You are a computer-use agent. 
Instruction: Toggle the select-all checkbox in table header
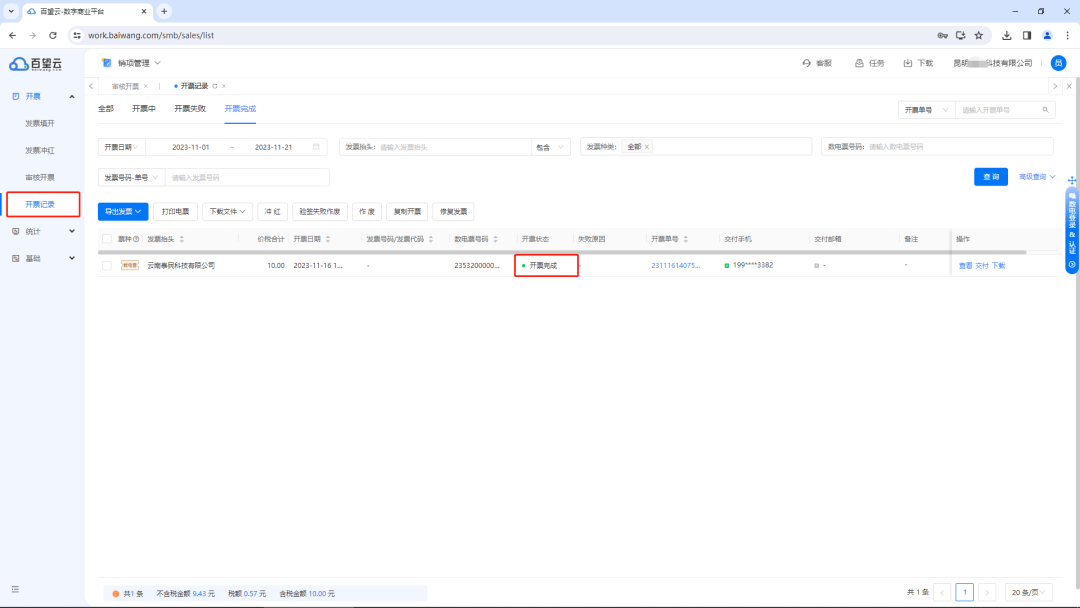click(107, 239)
